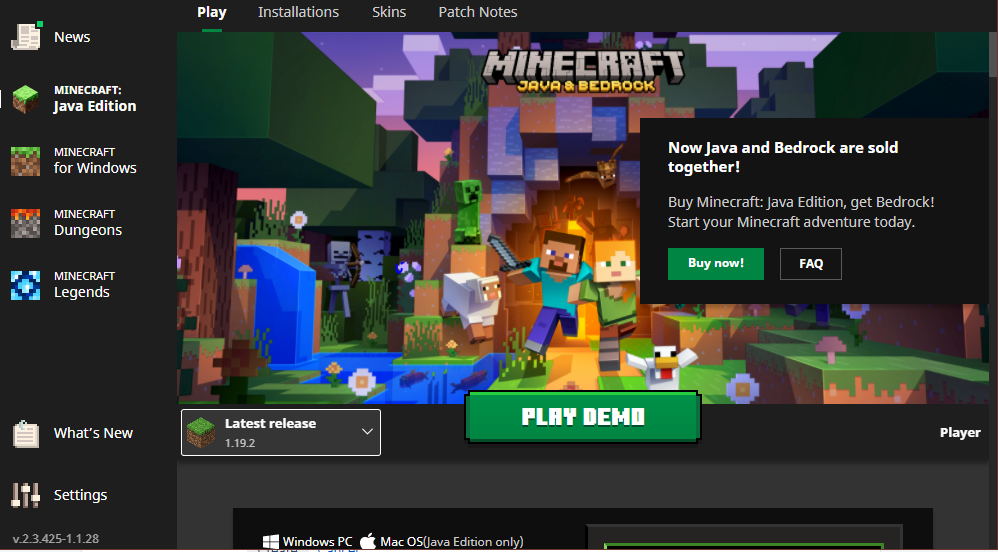Open the Latest release 1.19.2 dropdown
Viewport: 998px width, 552px height.
[281, 432]
